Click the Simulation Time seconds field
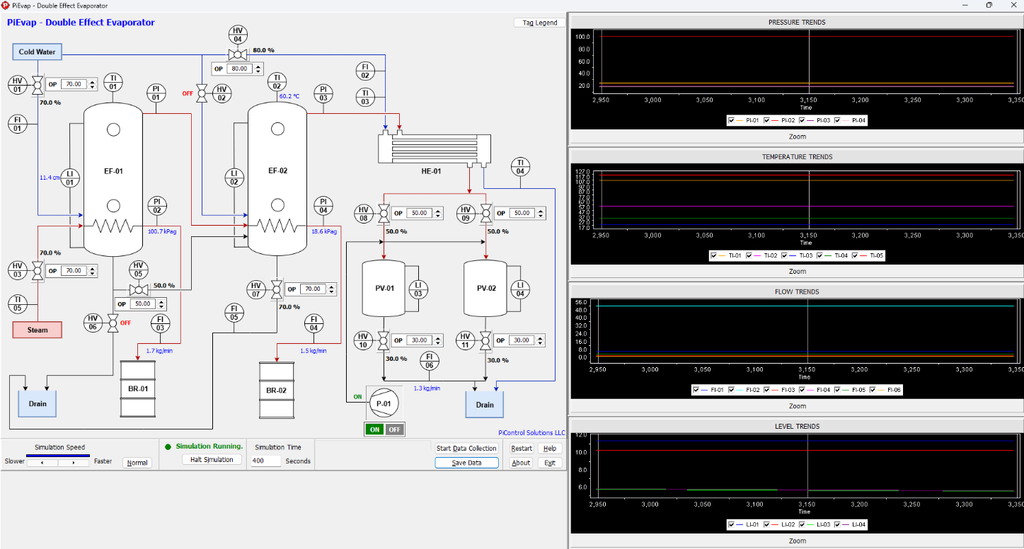The width and height of the screenshot is (1024, 549). click(265, 461)
